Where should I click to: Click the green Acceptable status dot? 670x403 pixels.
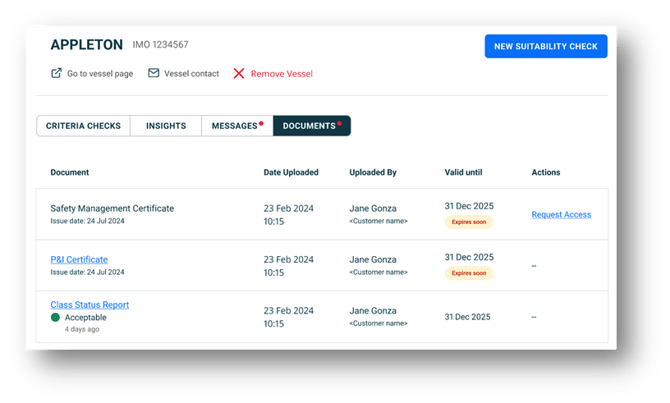click(x=56, y=317)
